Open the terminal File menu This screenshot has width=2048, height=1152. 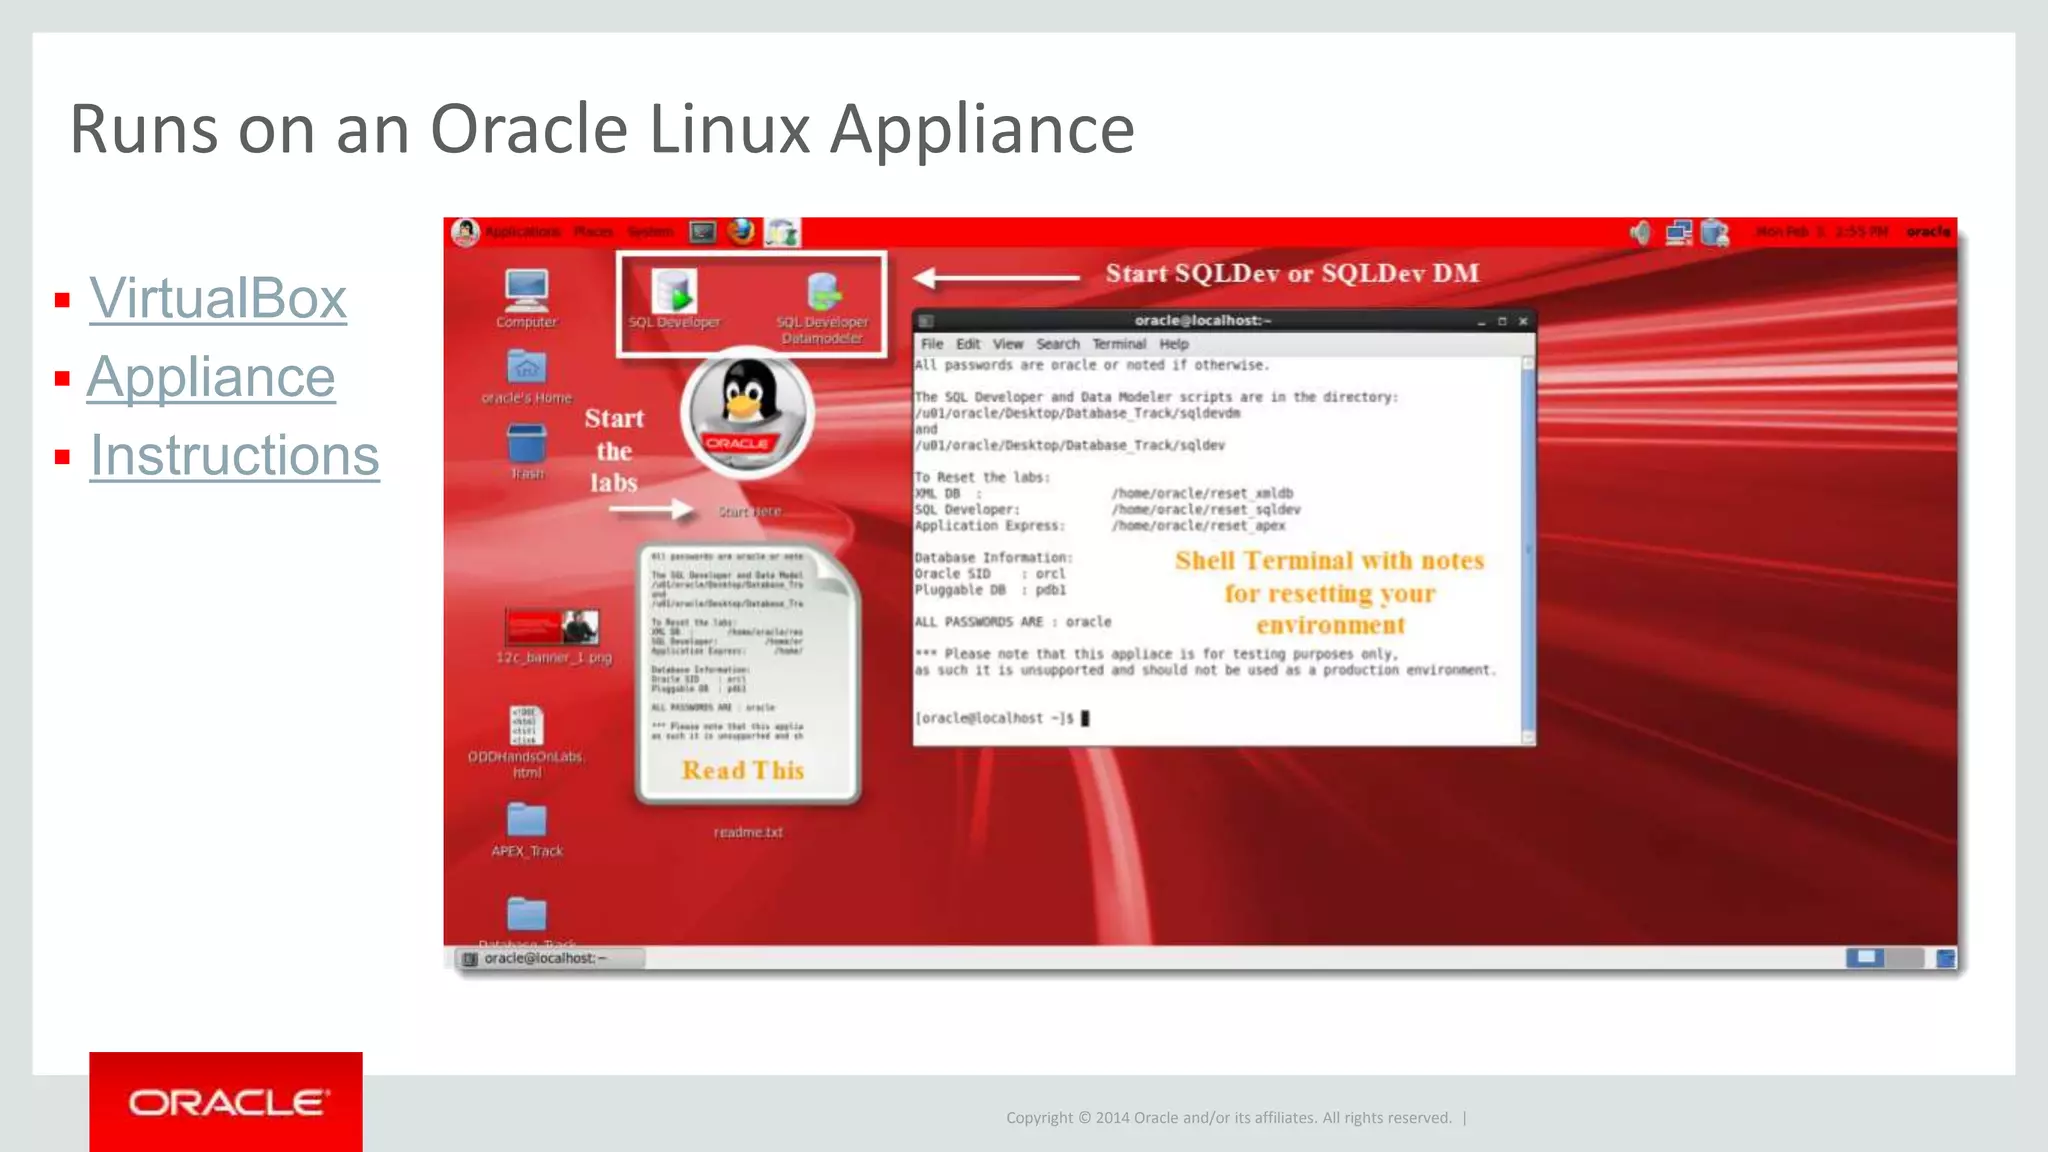point(931,344)
